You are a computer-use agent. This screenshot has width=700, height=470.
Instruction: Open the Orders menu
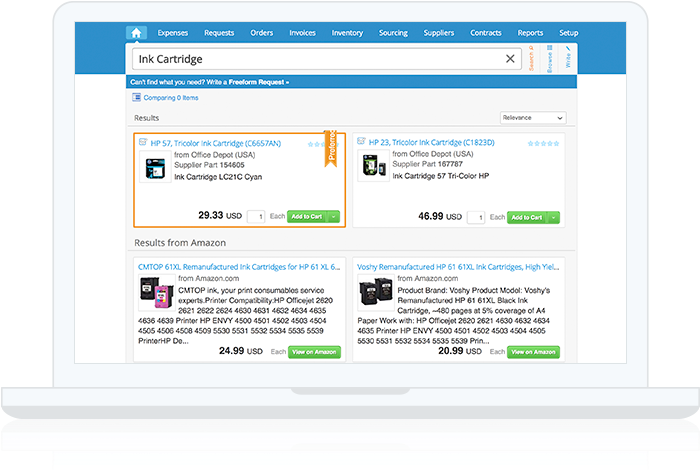point(262,33)
